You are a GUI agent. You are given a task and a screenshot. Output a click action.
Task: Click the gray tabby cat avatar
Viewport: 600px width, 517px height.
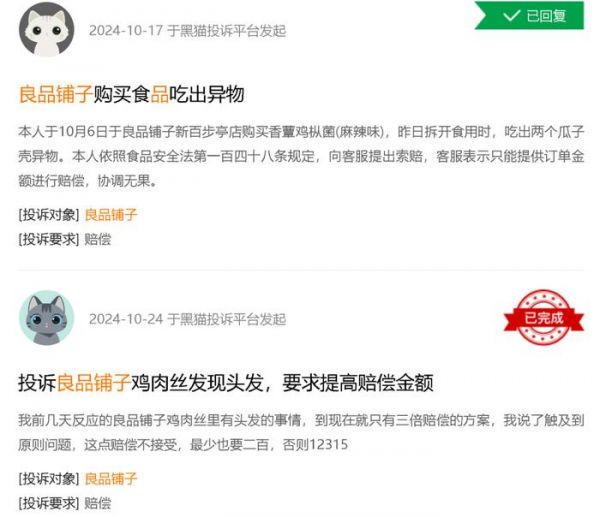point(46,318)
